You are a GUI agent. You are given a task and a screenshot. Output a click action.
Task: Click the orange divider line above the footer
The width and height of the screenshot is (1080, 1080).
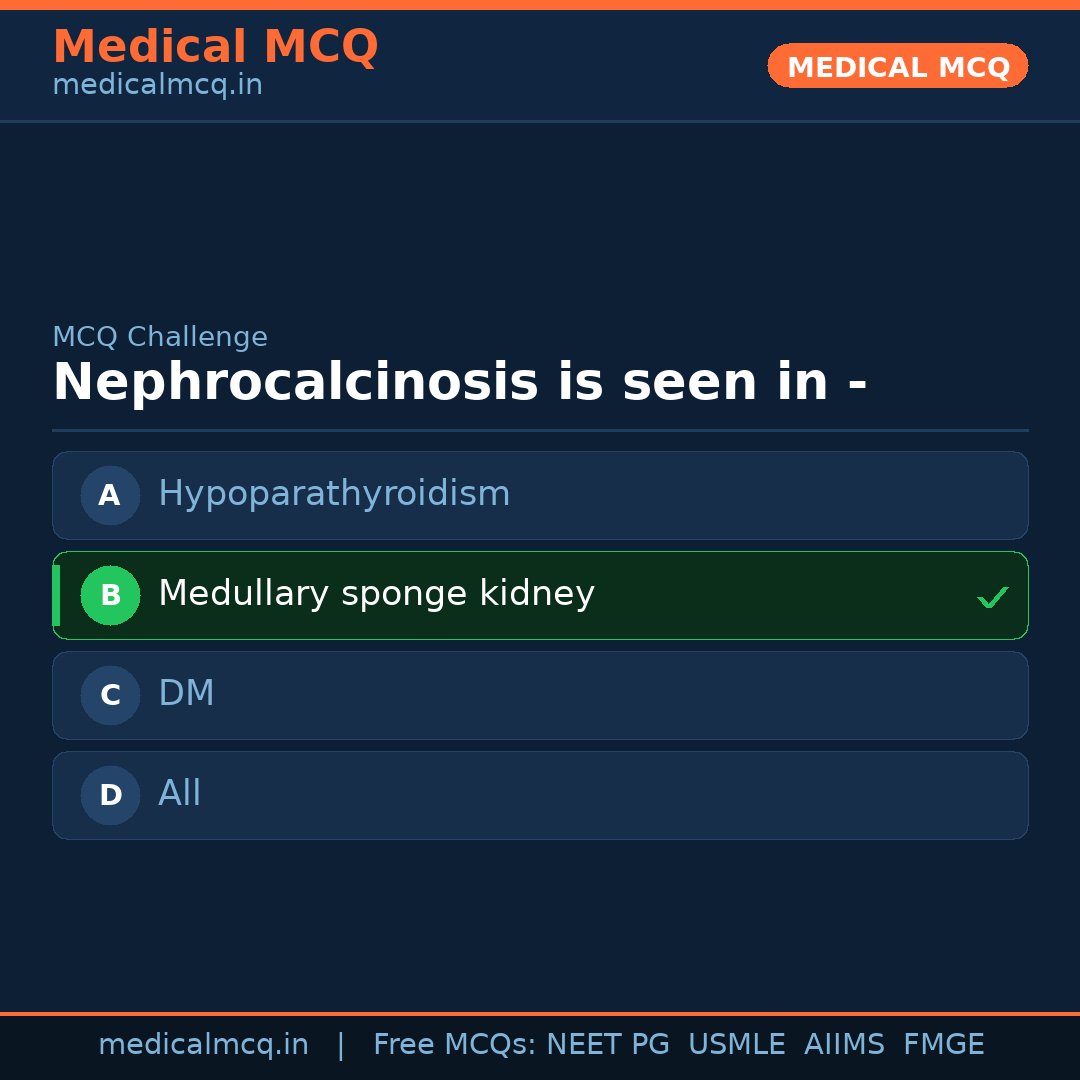[540, 1012]
